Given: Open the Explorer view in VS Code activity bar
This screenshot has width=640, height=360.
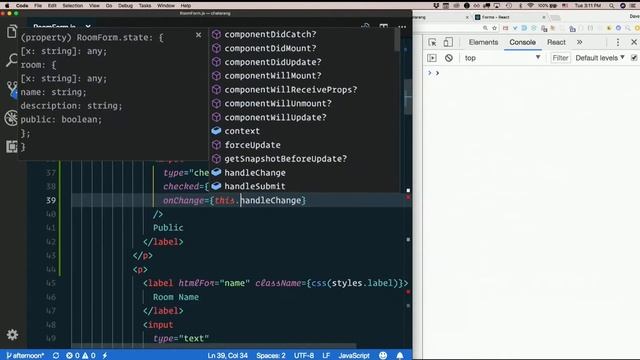Looking at the screenshot, I should pyautogui.click(x=12, y=32).
